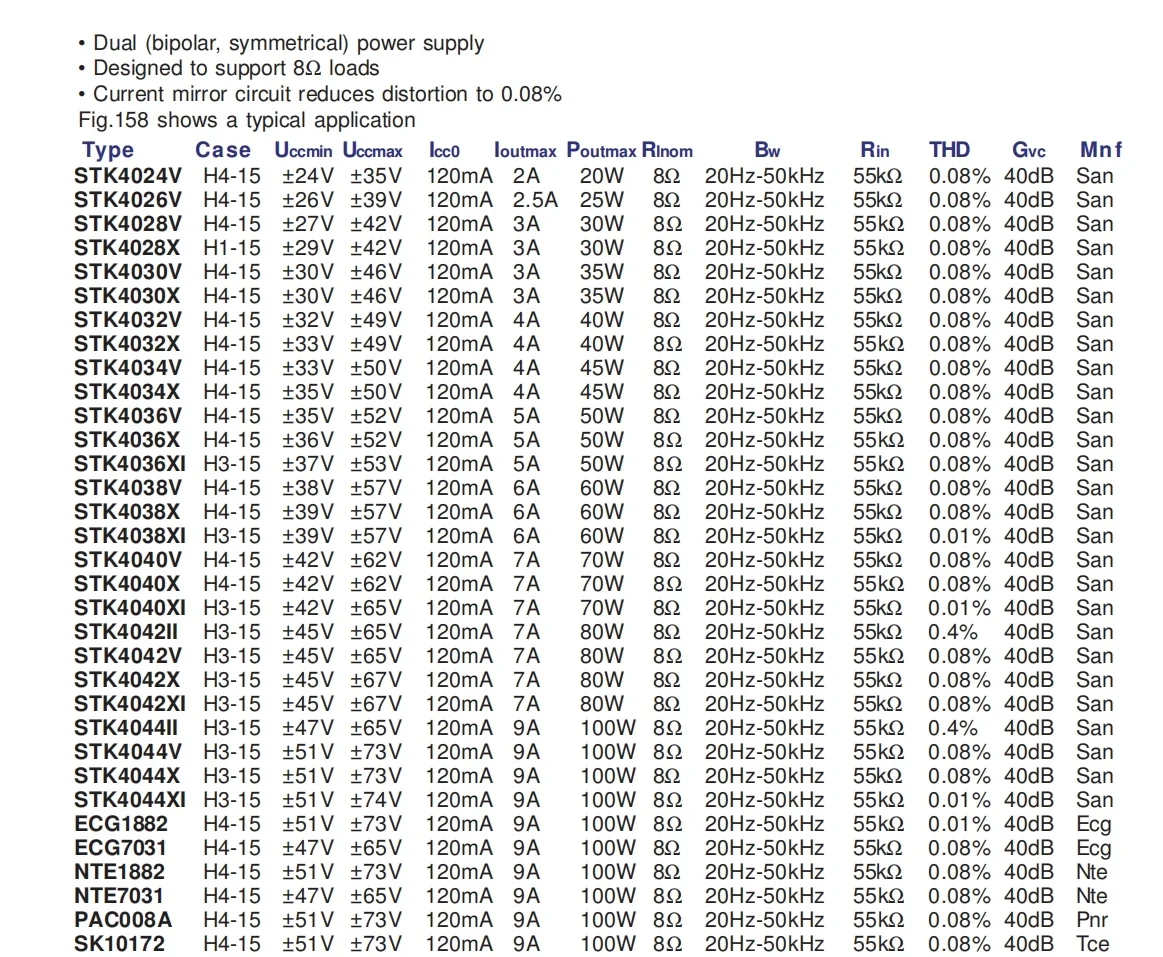Select the STK4042X type entry
This screenshot has width=1163, height=957.
tap(127, 680)
